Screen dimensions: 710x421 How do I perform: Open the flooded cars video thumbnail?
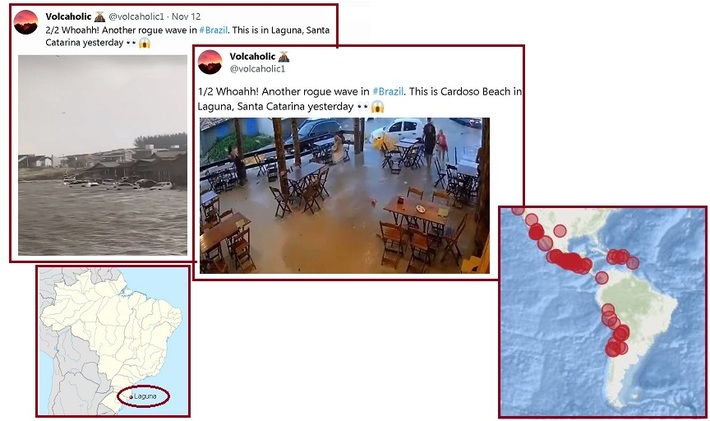tap(103, 155)
